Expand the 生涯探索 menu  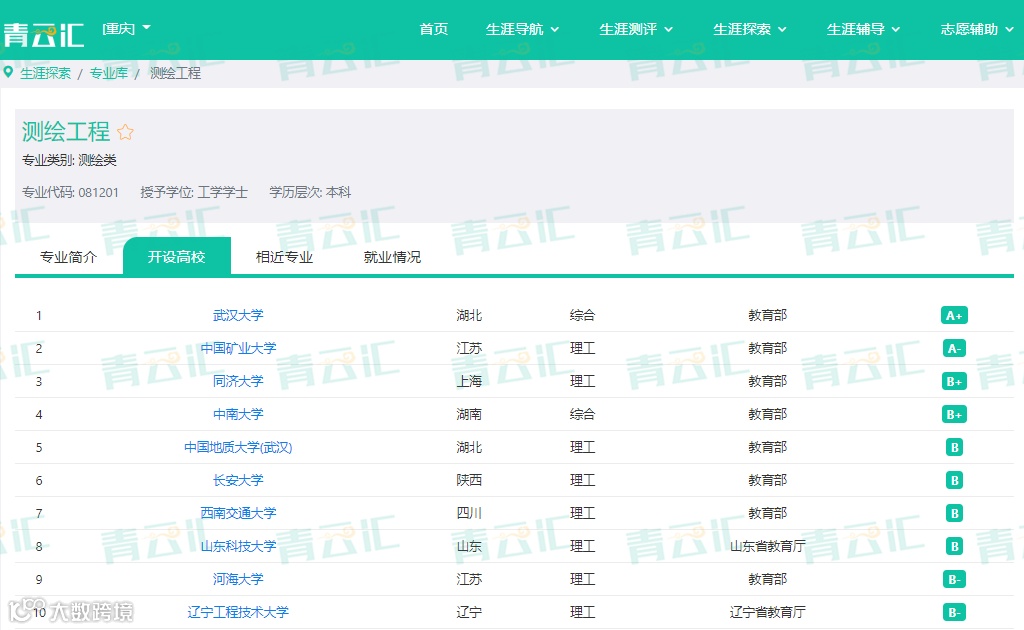coord(749,29)
